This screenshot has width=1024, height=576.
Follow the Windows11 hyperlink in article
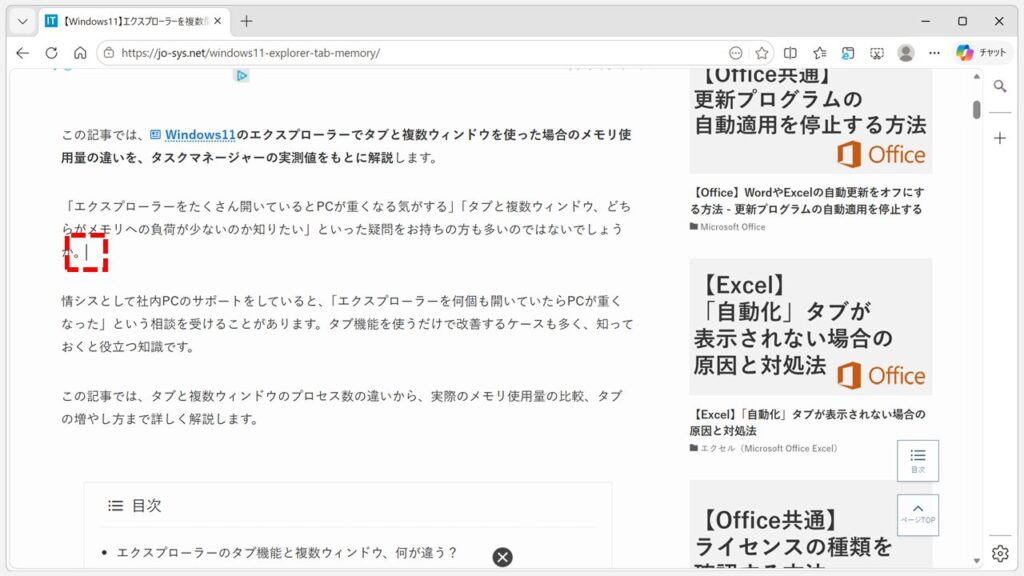click(x=200, y=135)
